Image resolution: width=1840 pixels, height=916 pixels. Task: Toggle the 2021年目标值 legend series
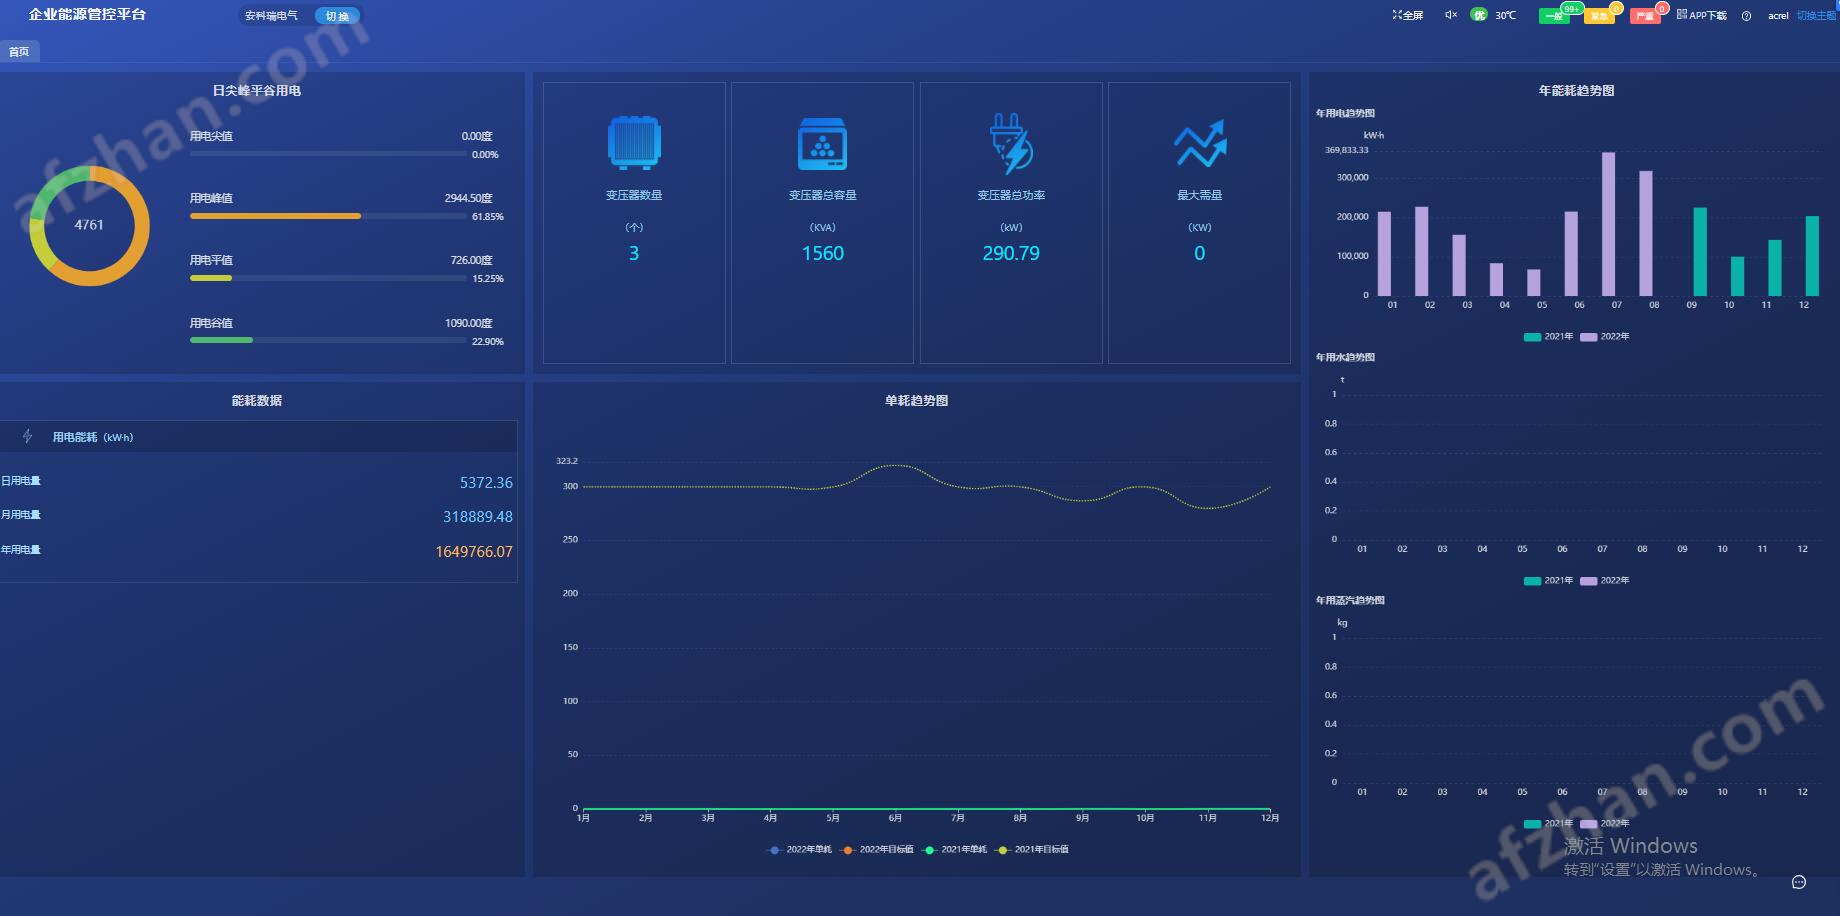coord(1032,850)
